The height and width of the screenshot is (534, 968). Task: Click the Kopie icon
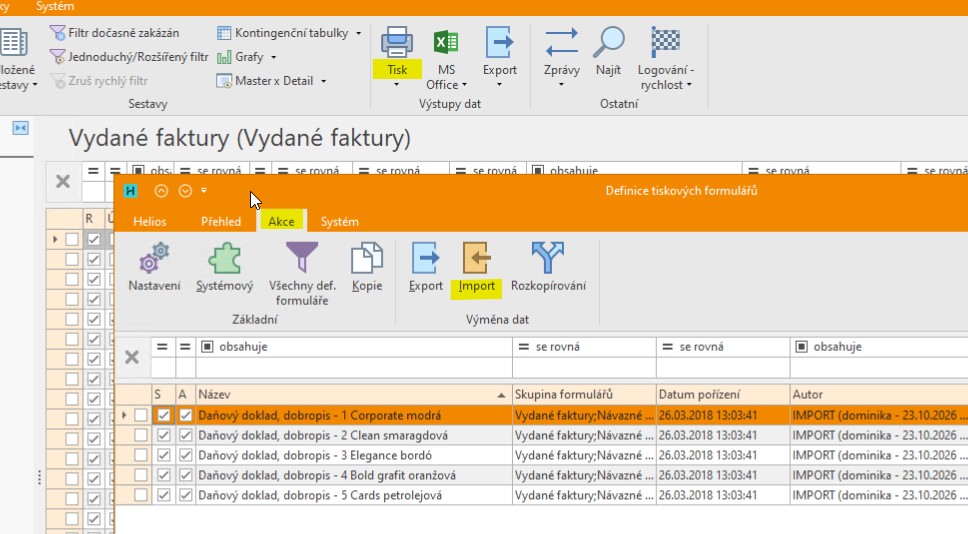(367, 257)
